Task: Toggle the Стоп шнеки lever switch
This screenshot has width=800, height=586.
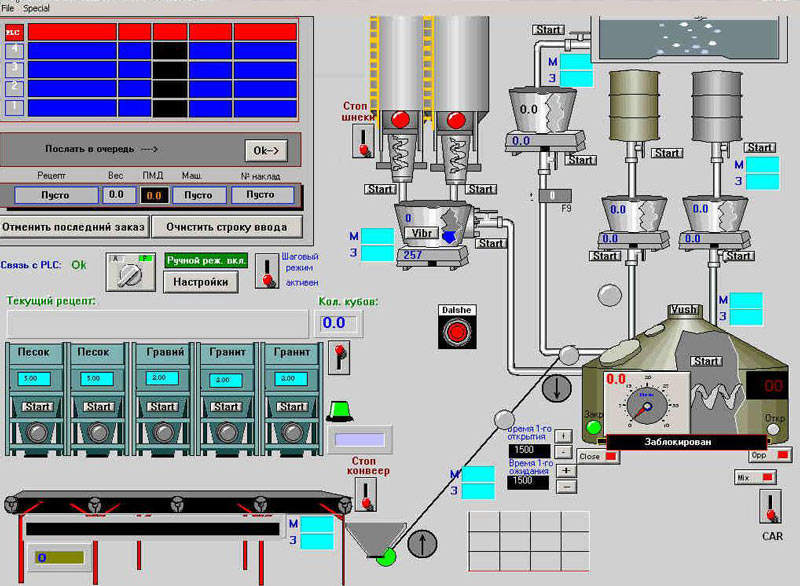Action: coord(364,141)
